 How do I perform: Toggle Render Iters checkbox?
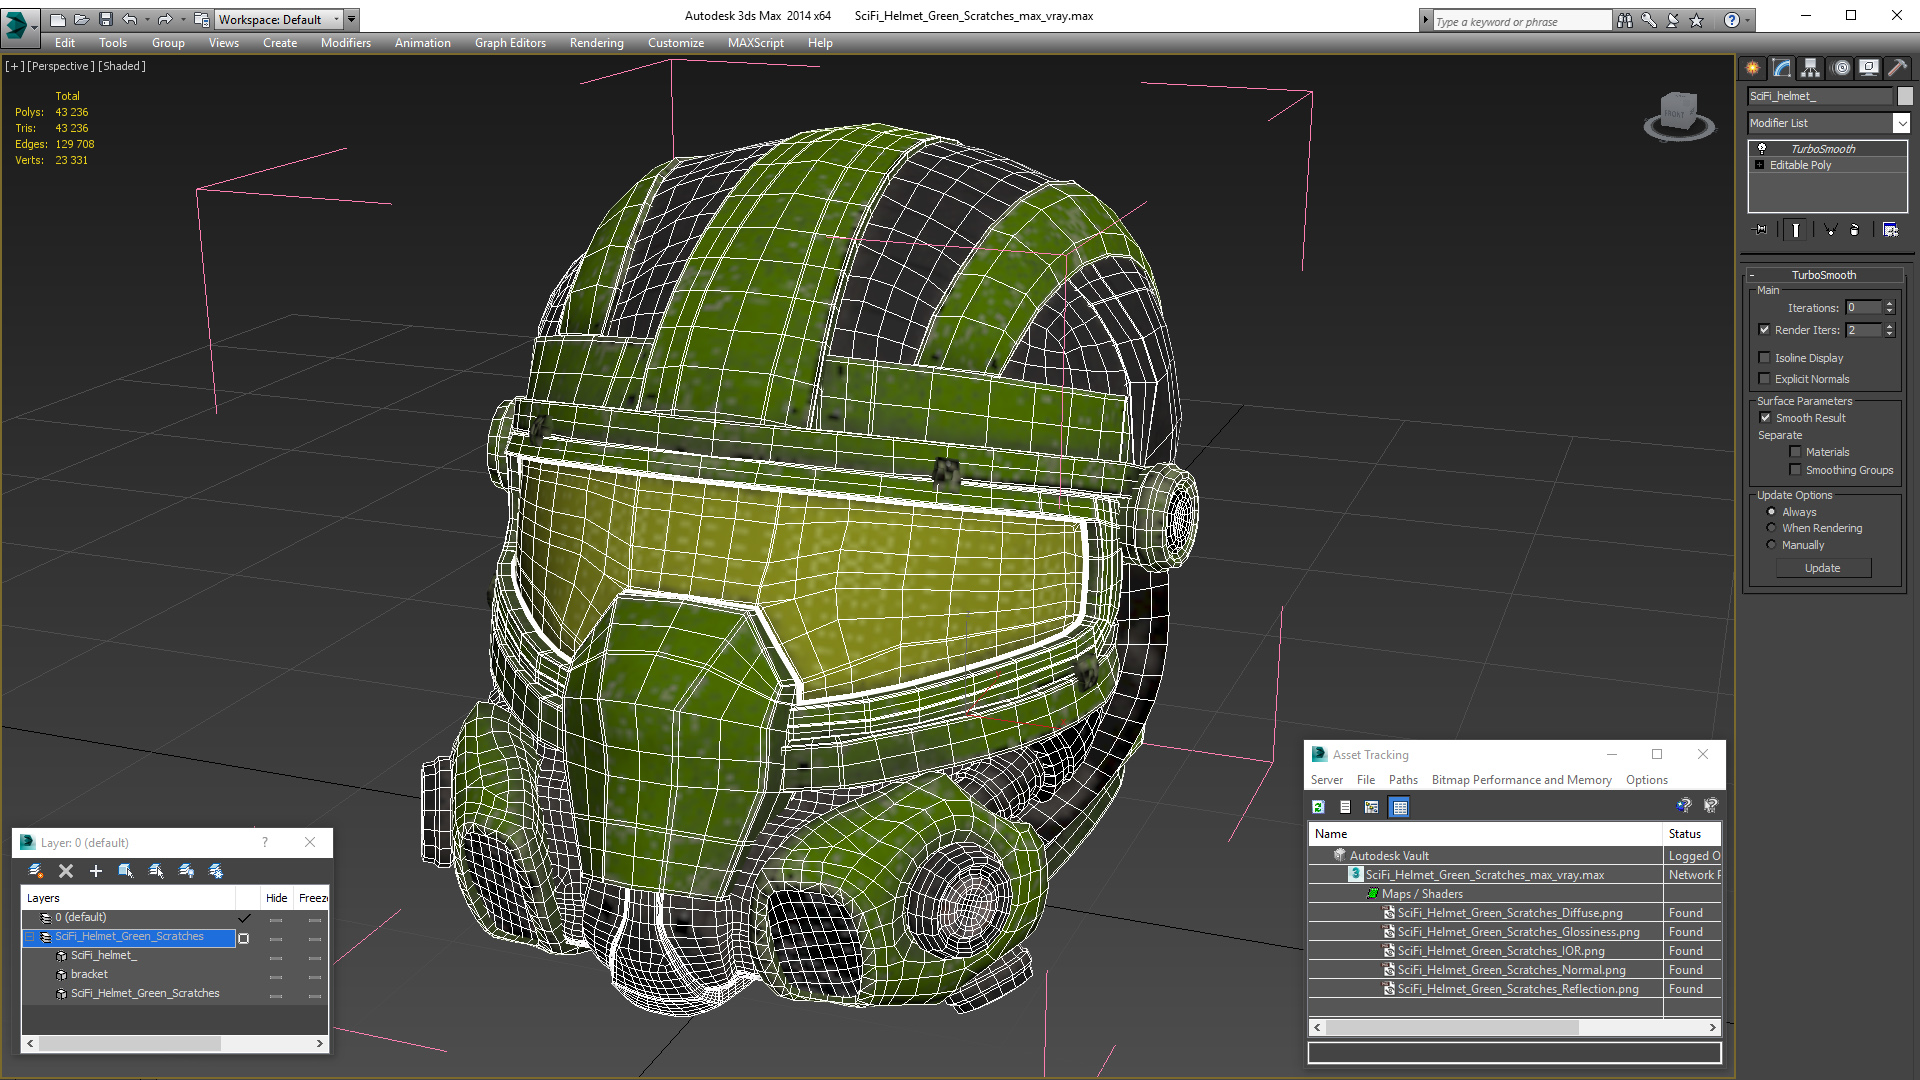point(1764,330)
